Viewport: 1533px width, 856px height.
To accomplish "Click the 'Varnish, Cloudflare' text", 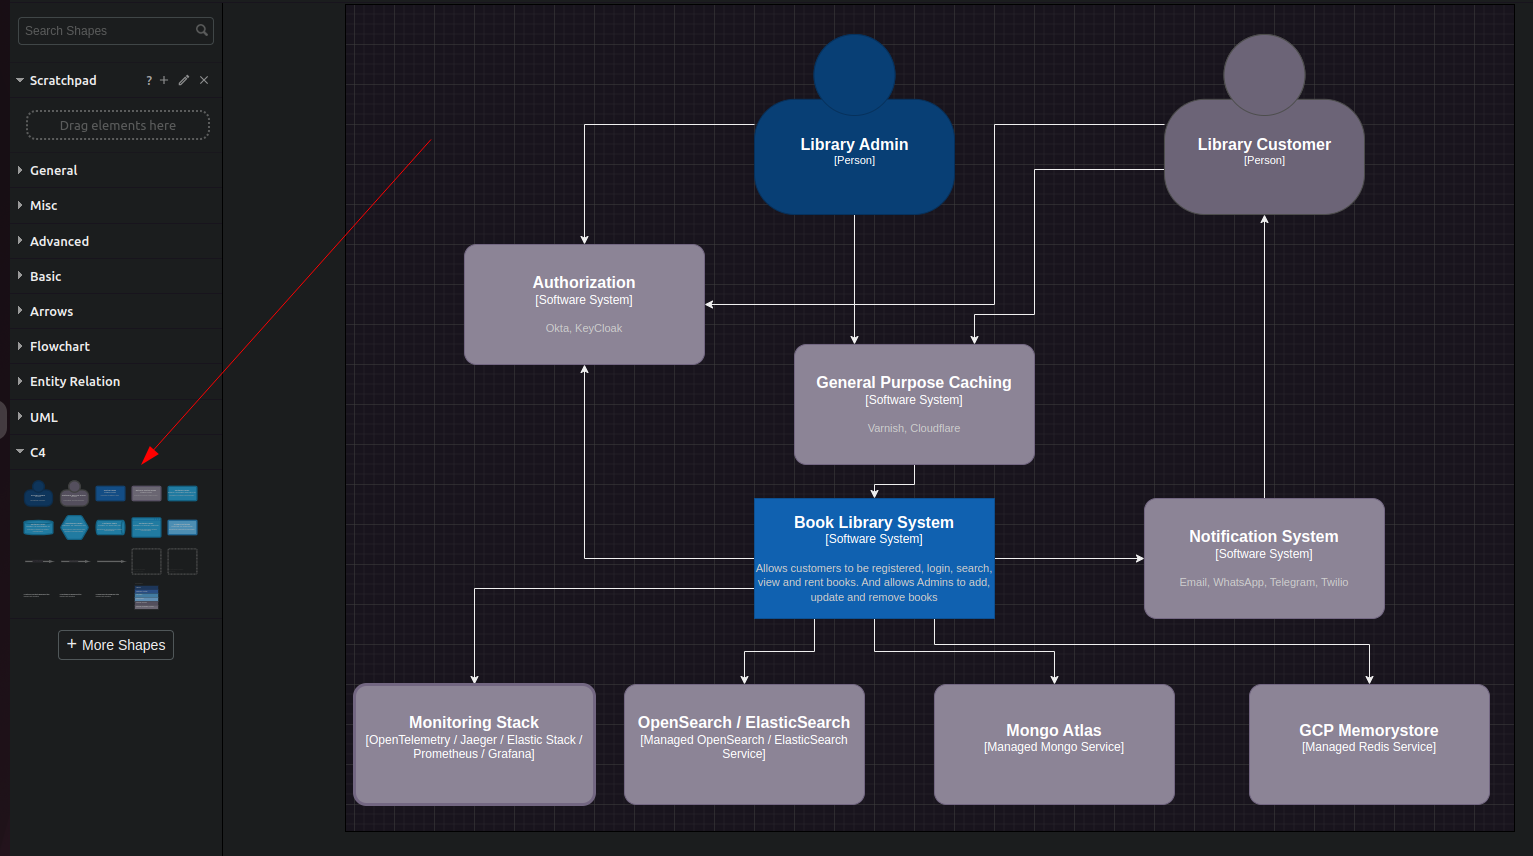I will tap(914, 428).
